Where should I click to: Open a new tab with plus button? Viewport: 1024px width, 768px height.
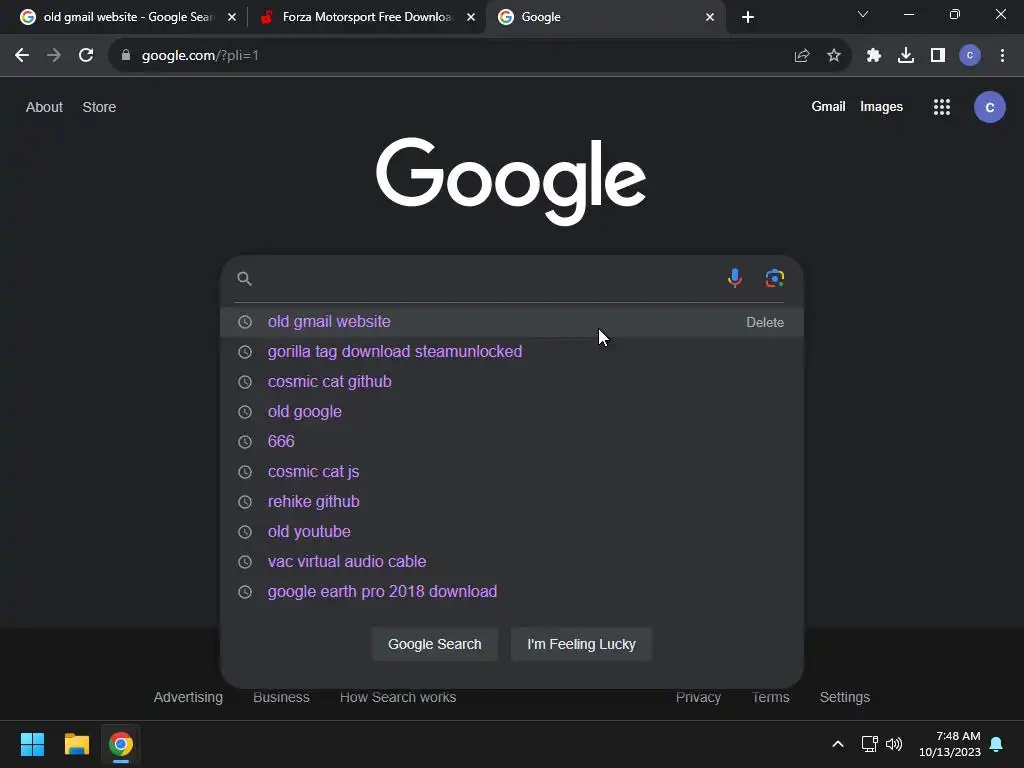pyautogui.click(x=748, y=17)
